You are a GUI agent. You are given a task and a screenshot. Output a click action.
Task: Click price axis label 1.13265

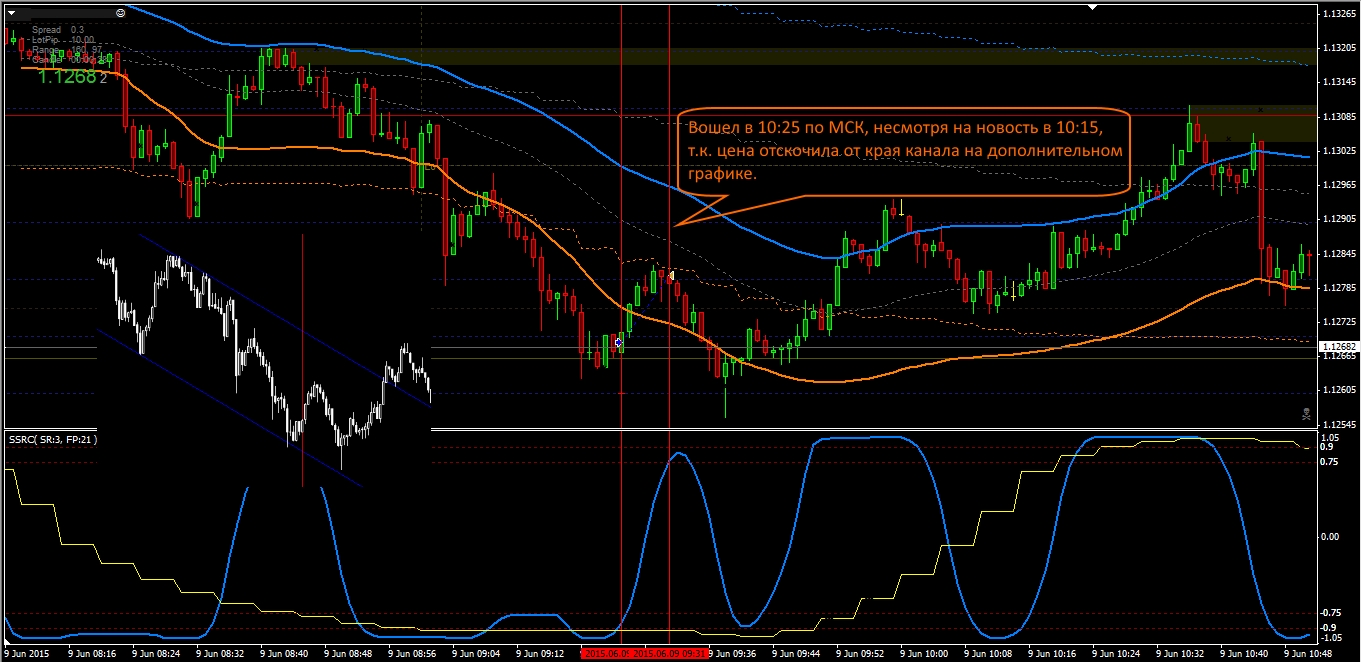coord(1338,14)
